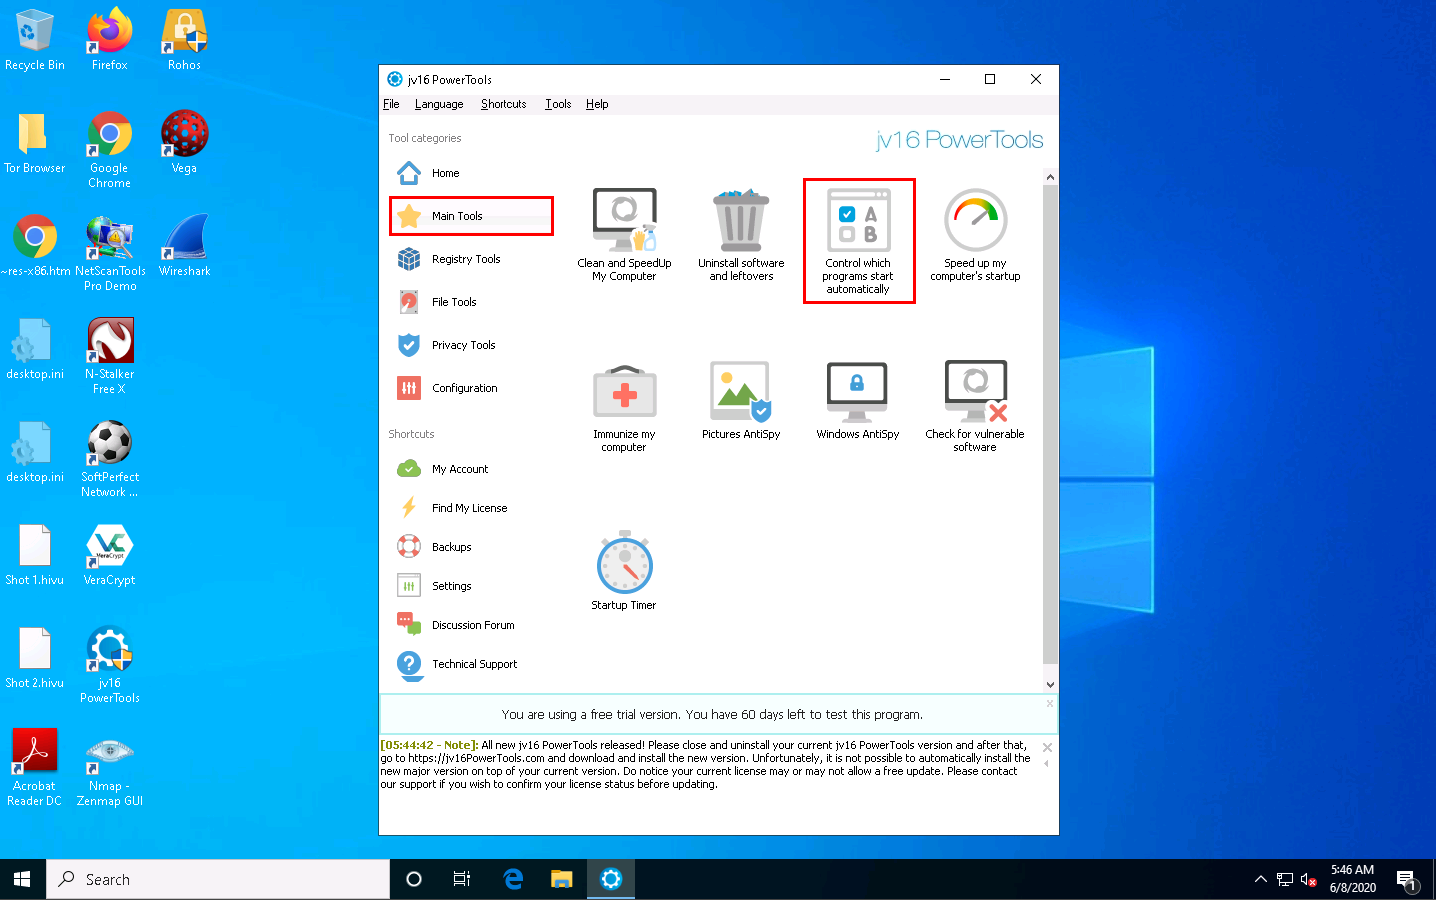The image size is (1436, 900).
Task: Select Shot 1.hivu file on desktop
Action: pos(35,555)
